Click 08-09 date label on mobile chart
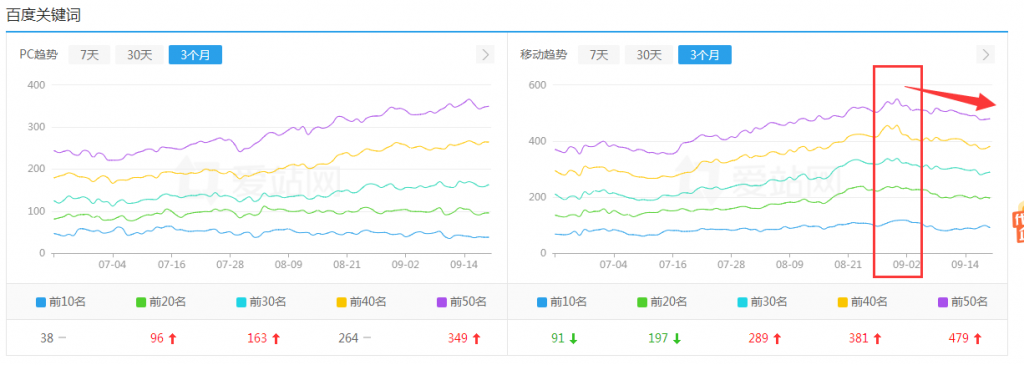 (789, 265)
